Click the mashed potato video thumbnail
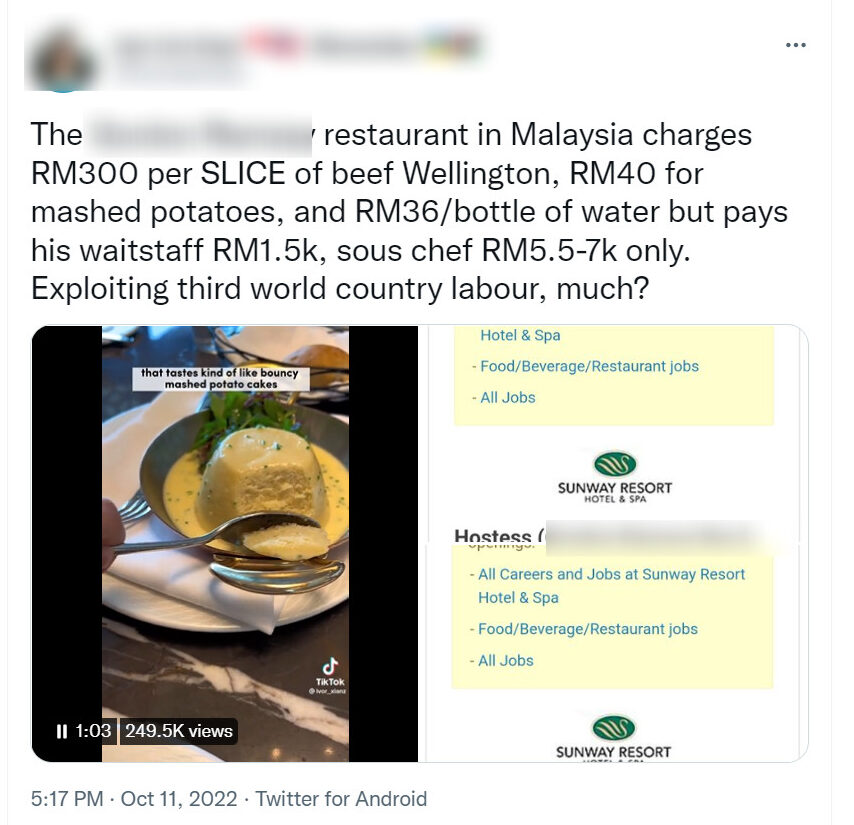 (225, 543)
